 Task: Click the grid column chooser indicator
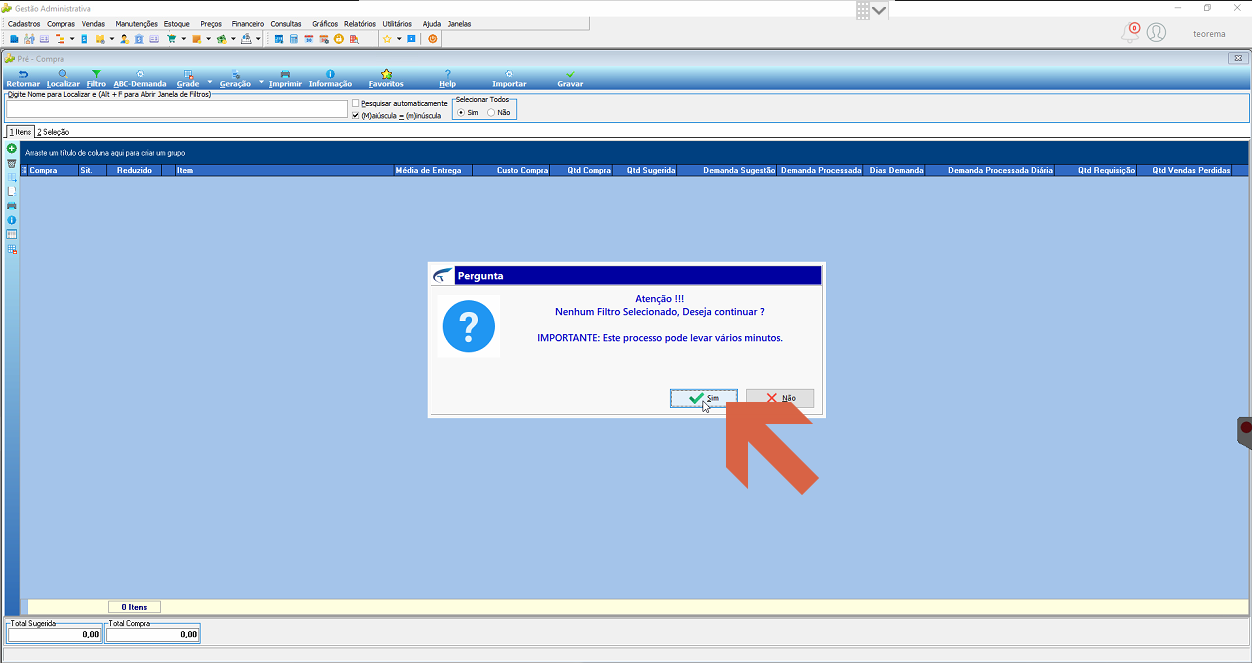[x=24, y=171]
